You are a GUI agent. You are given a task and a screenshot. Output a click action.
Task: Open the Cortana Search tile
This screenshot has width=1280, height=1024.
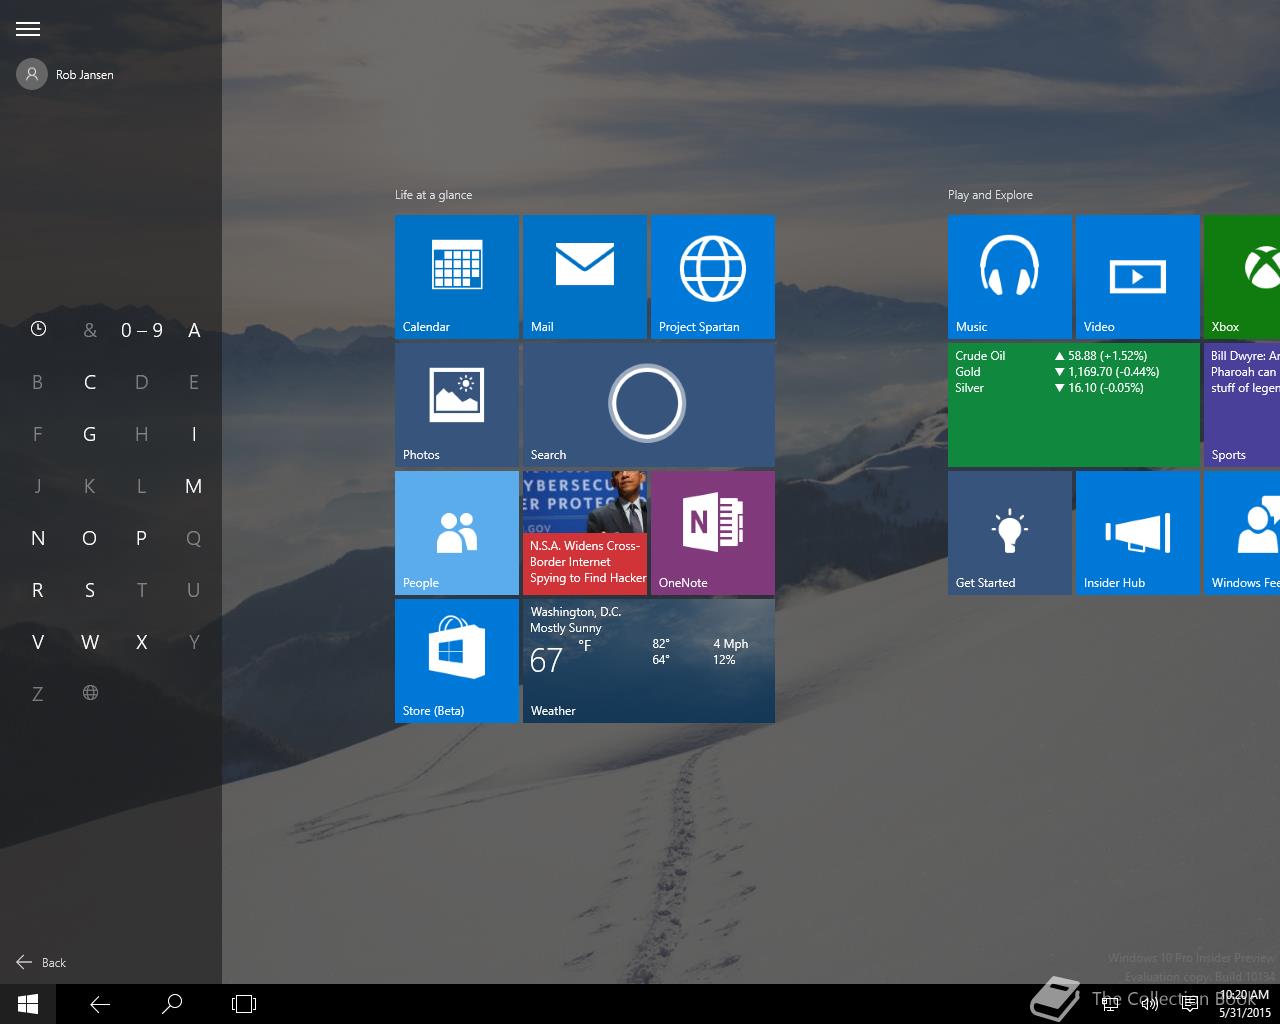(x=649, y=405)
